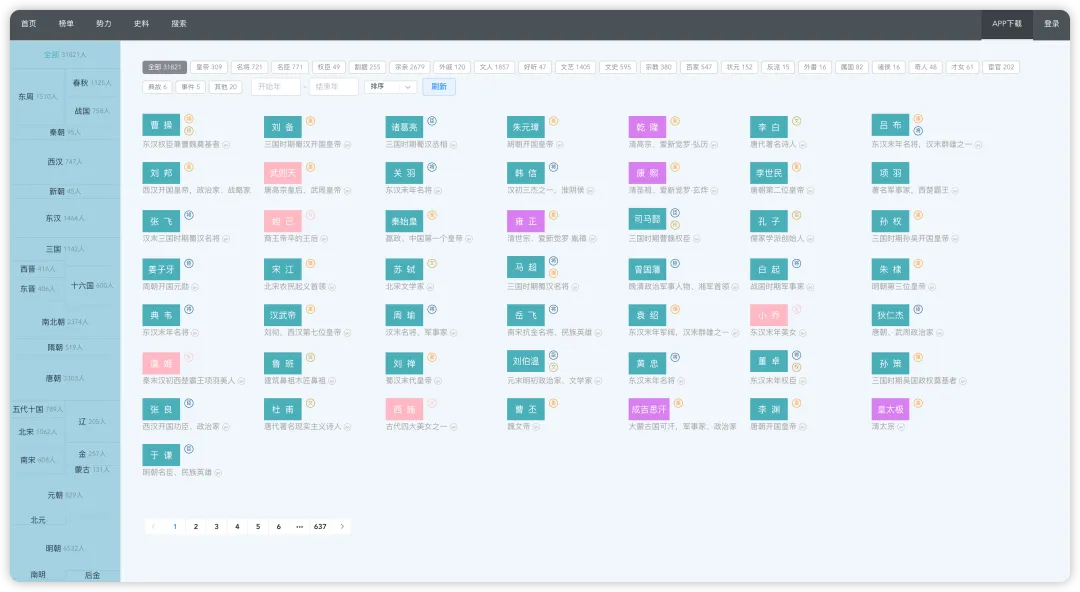Click the blue badge next to 张飞
The width and height of the screenshot is (1080, 592).
pyautogui.click(x=189, y=215)
